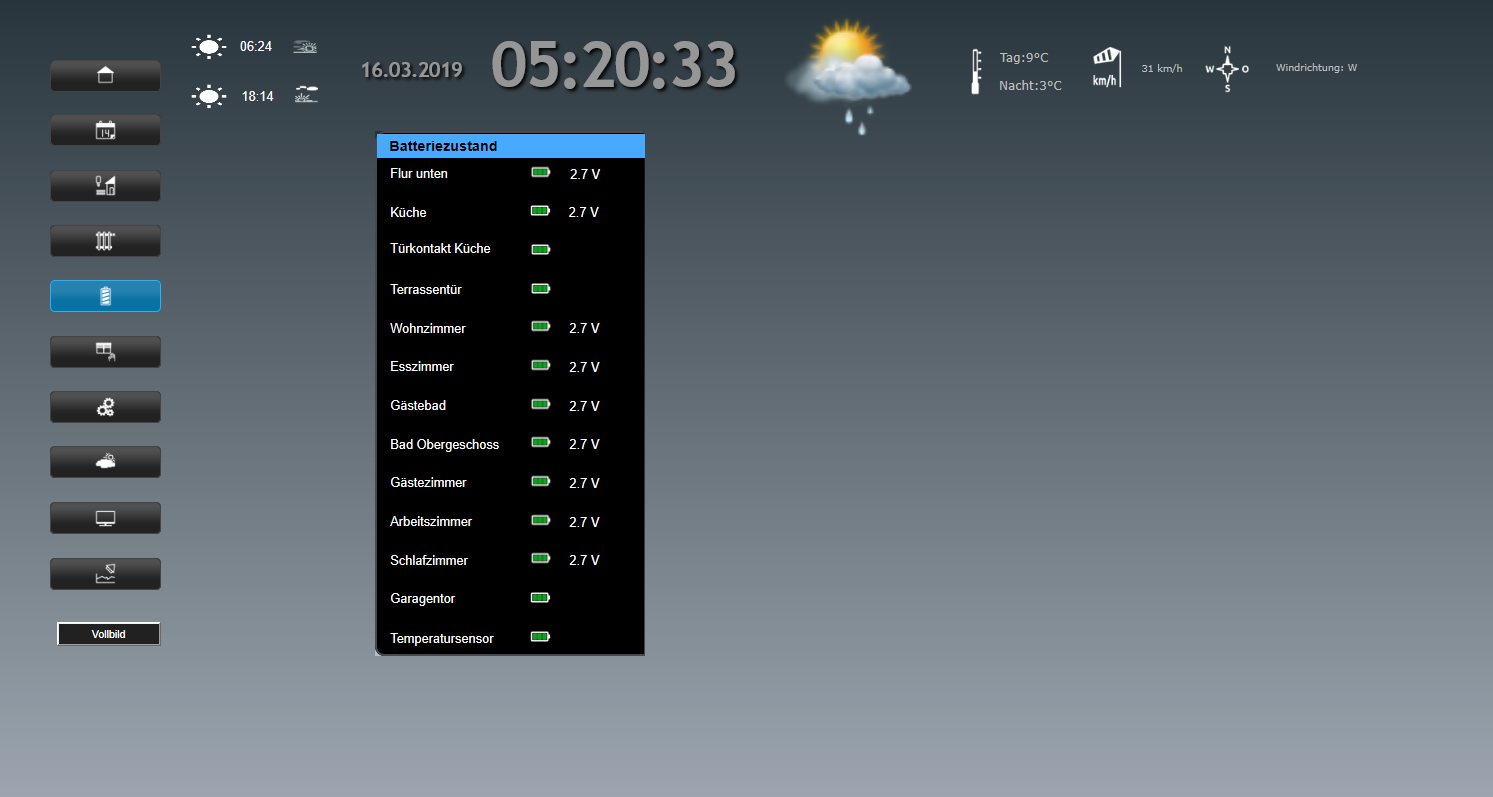
Task: Select the Temperatursensor label
Action: (442, 638)
